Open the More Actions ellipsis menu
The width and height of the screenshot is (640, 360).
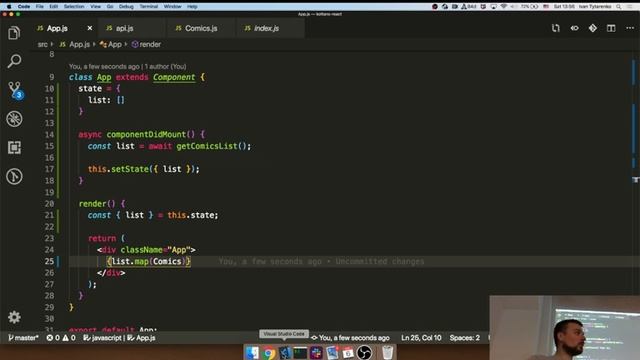point(630,28)
